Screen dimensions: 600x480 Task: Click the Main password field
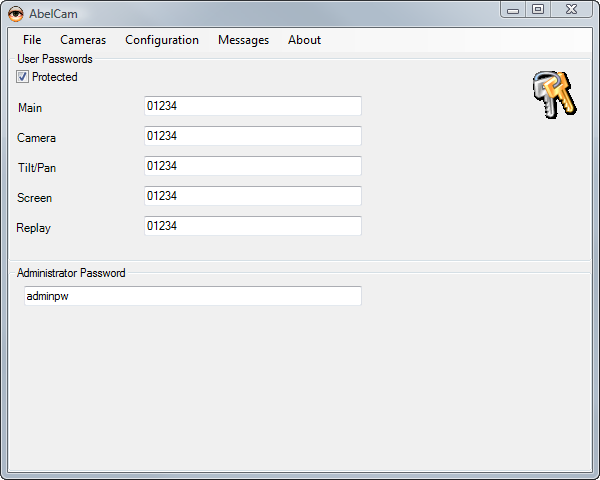tap(253, 106)
